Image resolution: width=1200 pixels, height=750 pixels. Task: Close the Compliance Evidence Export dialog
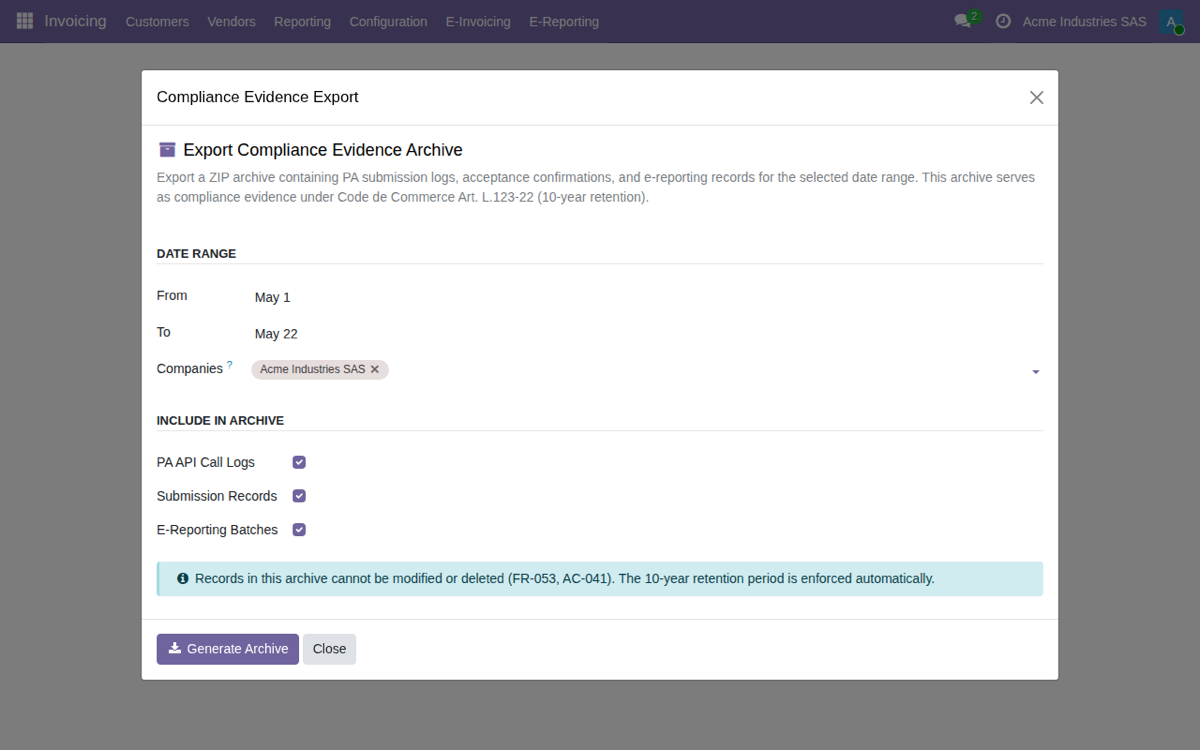tap(1036, 97)
